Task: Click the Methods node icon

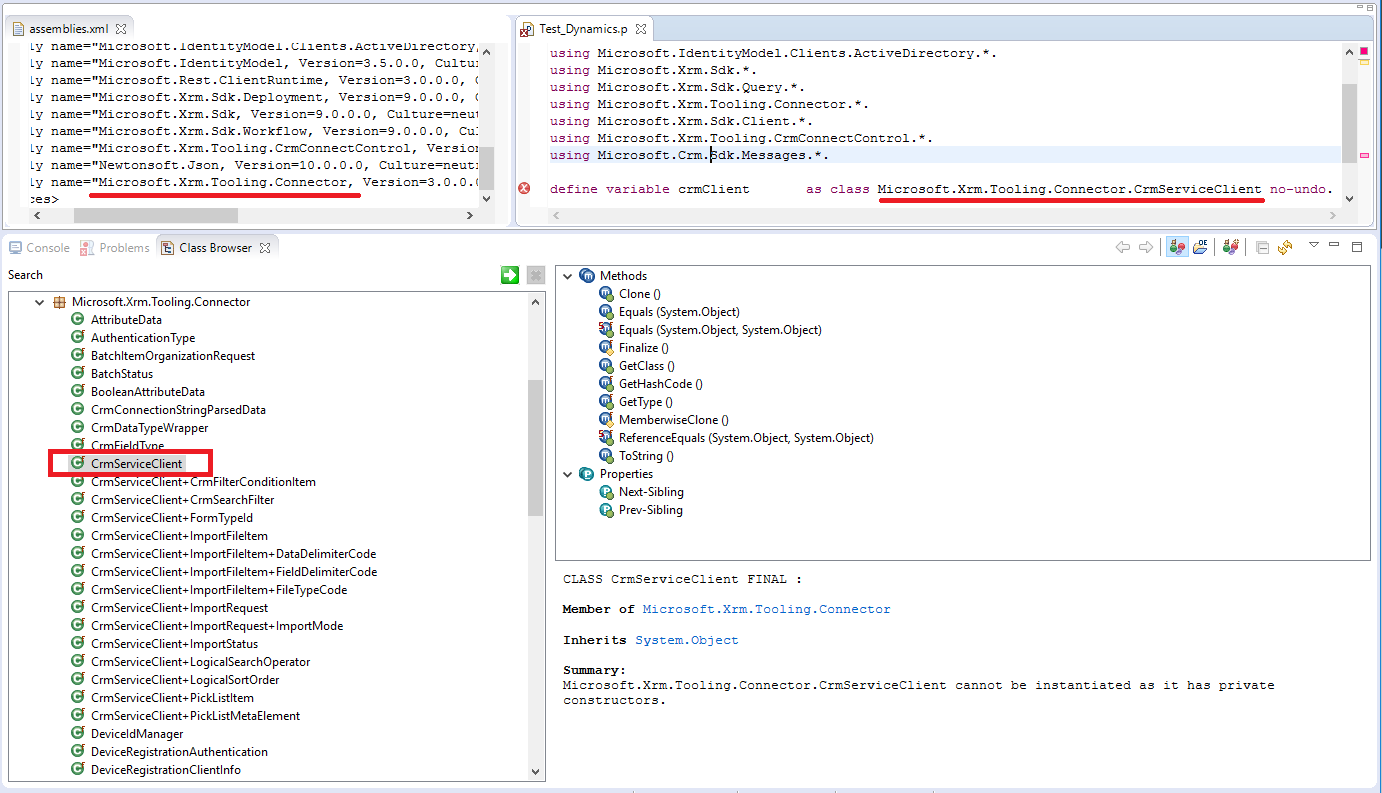Action: (587, 276)
